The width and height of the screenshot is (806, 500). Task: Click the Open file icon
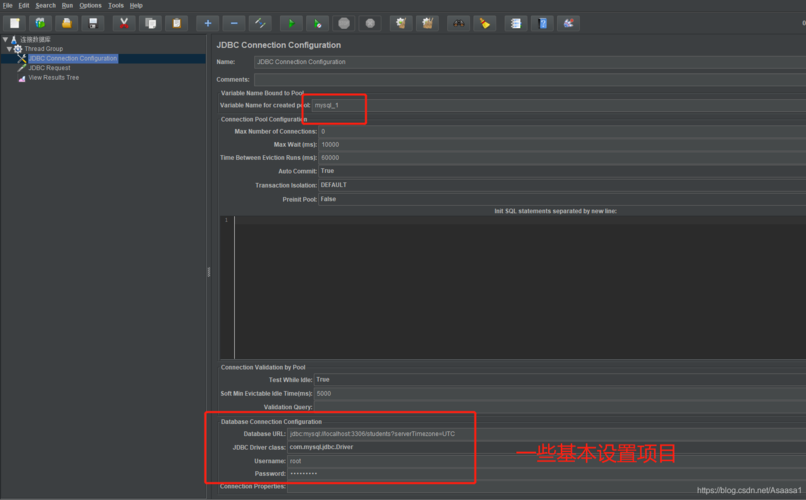coord(67,23)
